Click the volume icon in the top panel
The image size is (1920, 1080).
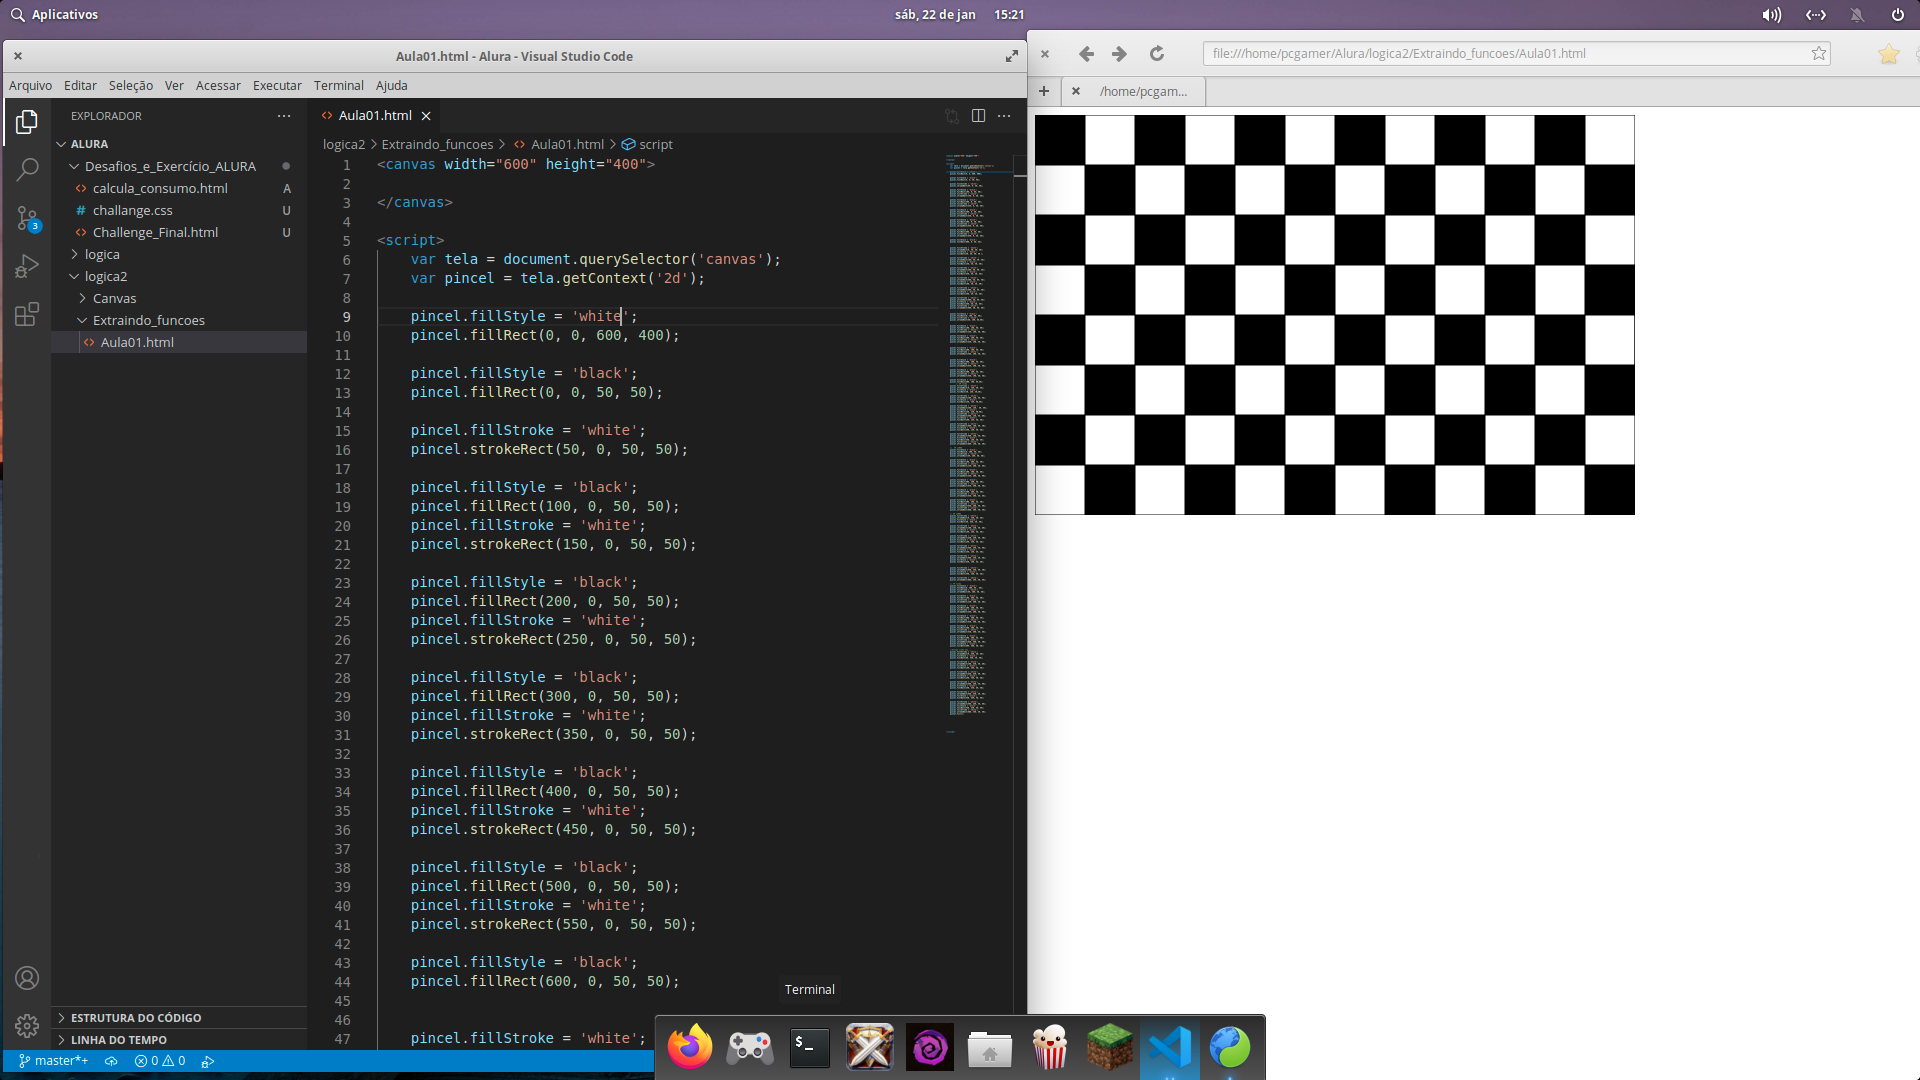(x=1772, y=15)
